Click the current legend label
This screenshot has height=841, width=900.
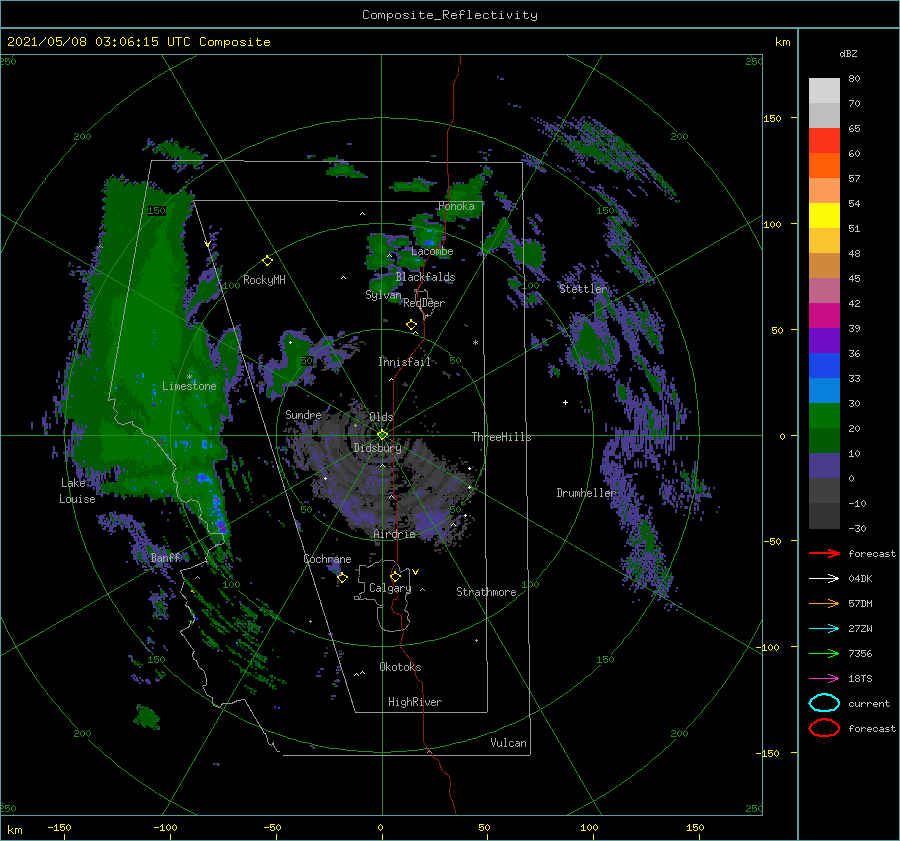(x=869, y=704)
